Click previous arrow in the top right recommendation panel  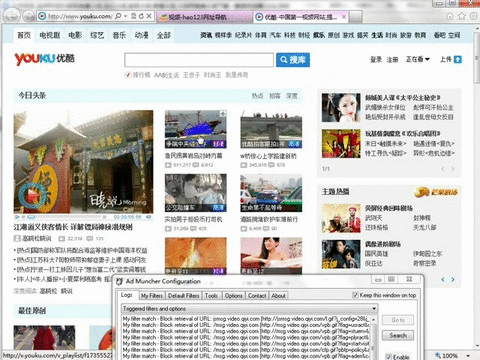point(443,169)
